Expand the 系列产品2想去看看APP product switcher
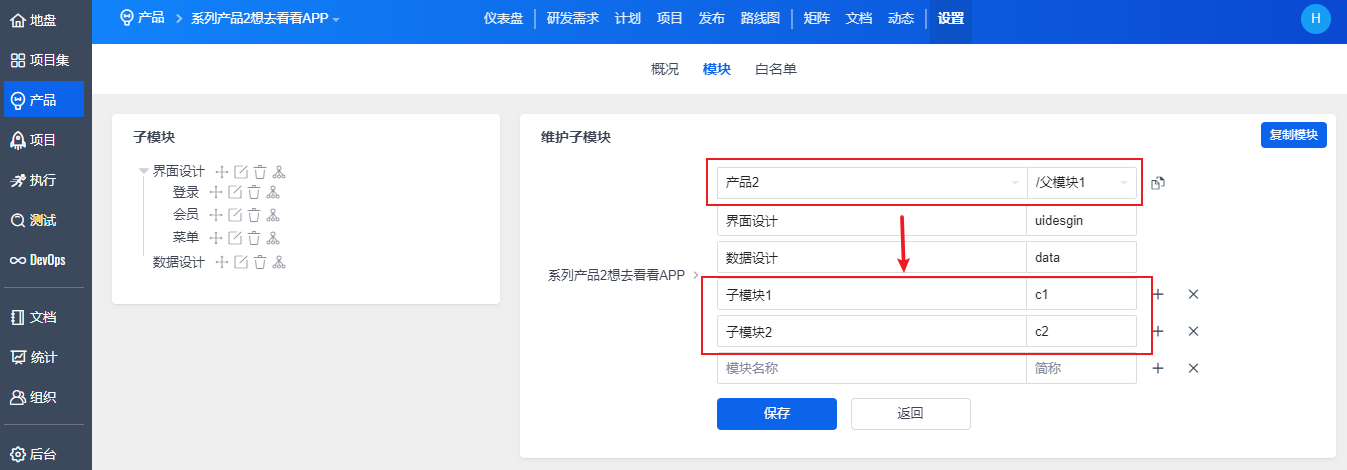The width and height of the screenshot is (1347, 470). [265, 19]
